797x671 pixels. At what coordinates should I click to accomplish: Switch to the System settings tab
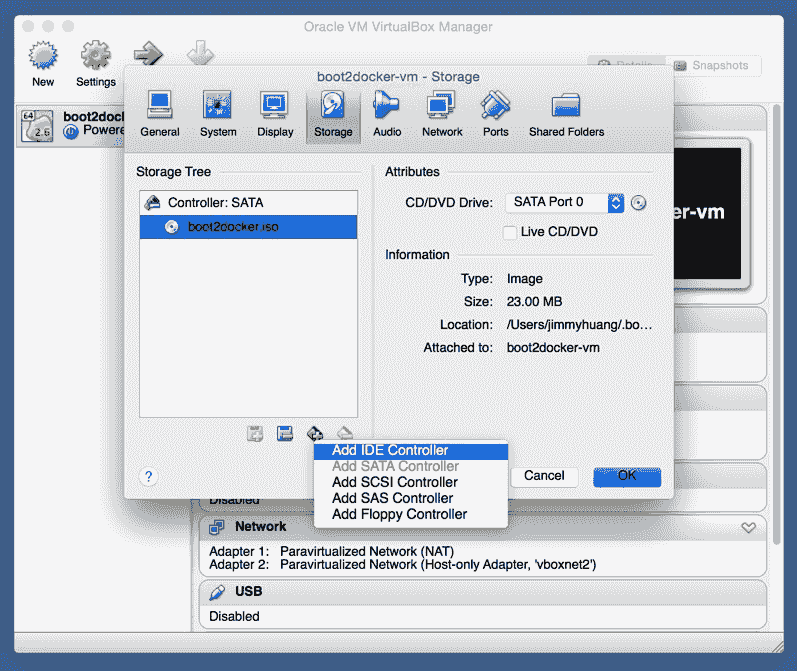pyautogui.click(x=218, y=114)
